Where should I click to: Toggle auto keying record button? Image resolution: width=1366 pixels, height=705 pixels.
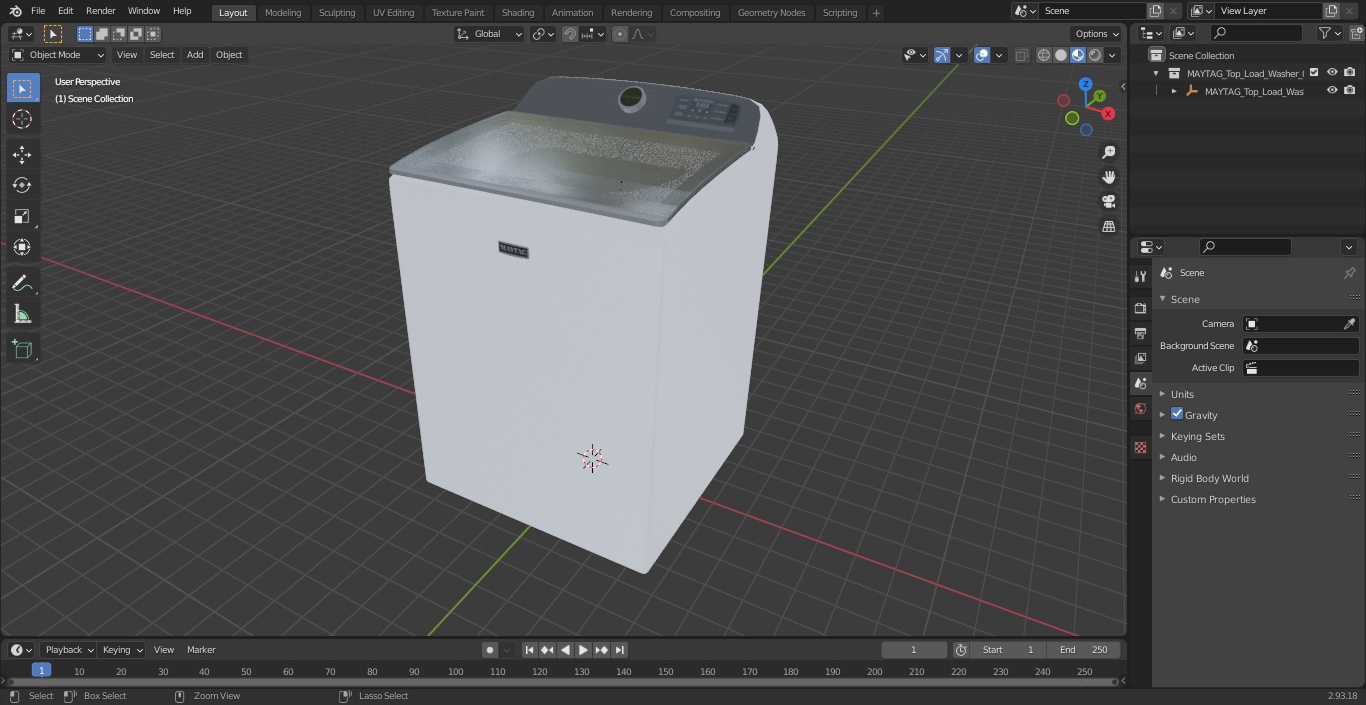(x=490, y=650)
